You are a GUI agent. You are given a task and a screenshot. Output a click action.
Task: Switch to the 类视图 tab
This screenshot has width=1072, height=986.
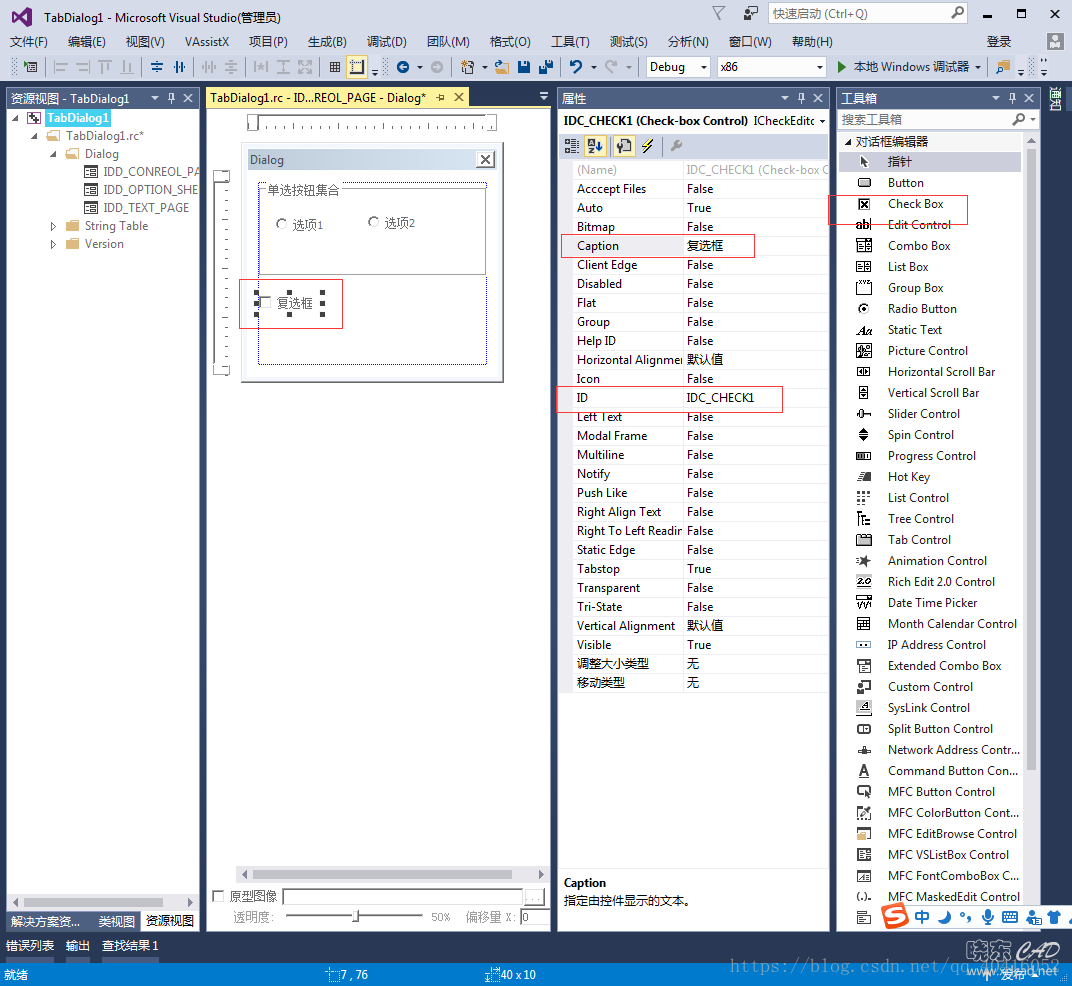tap(116, 921)
